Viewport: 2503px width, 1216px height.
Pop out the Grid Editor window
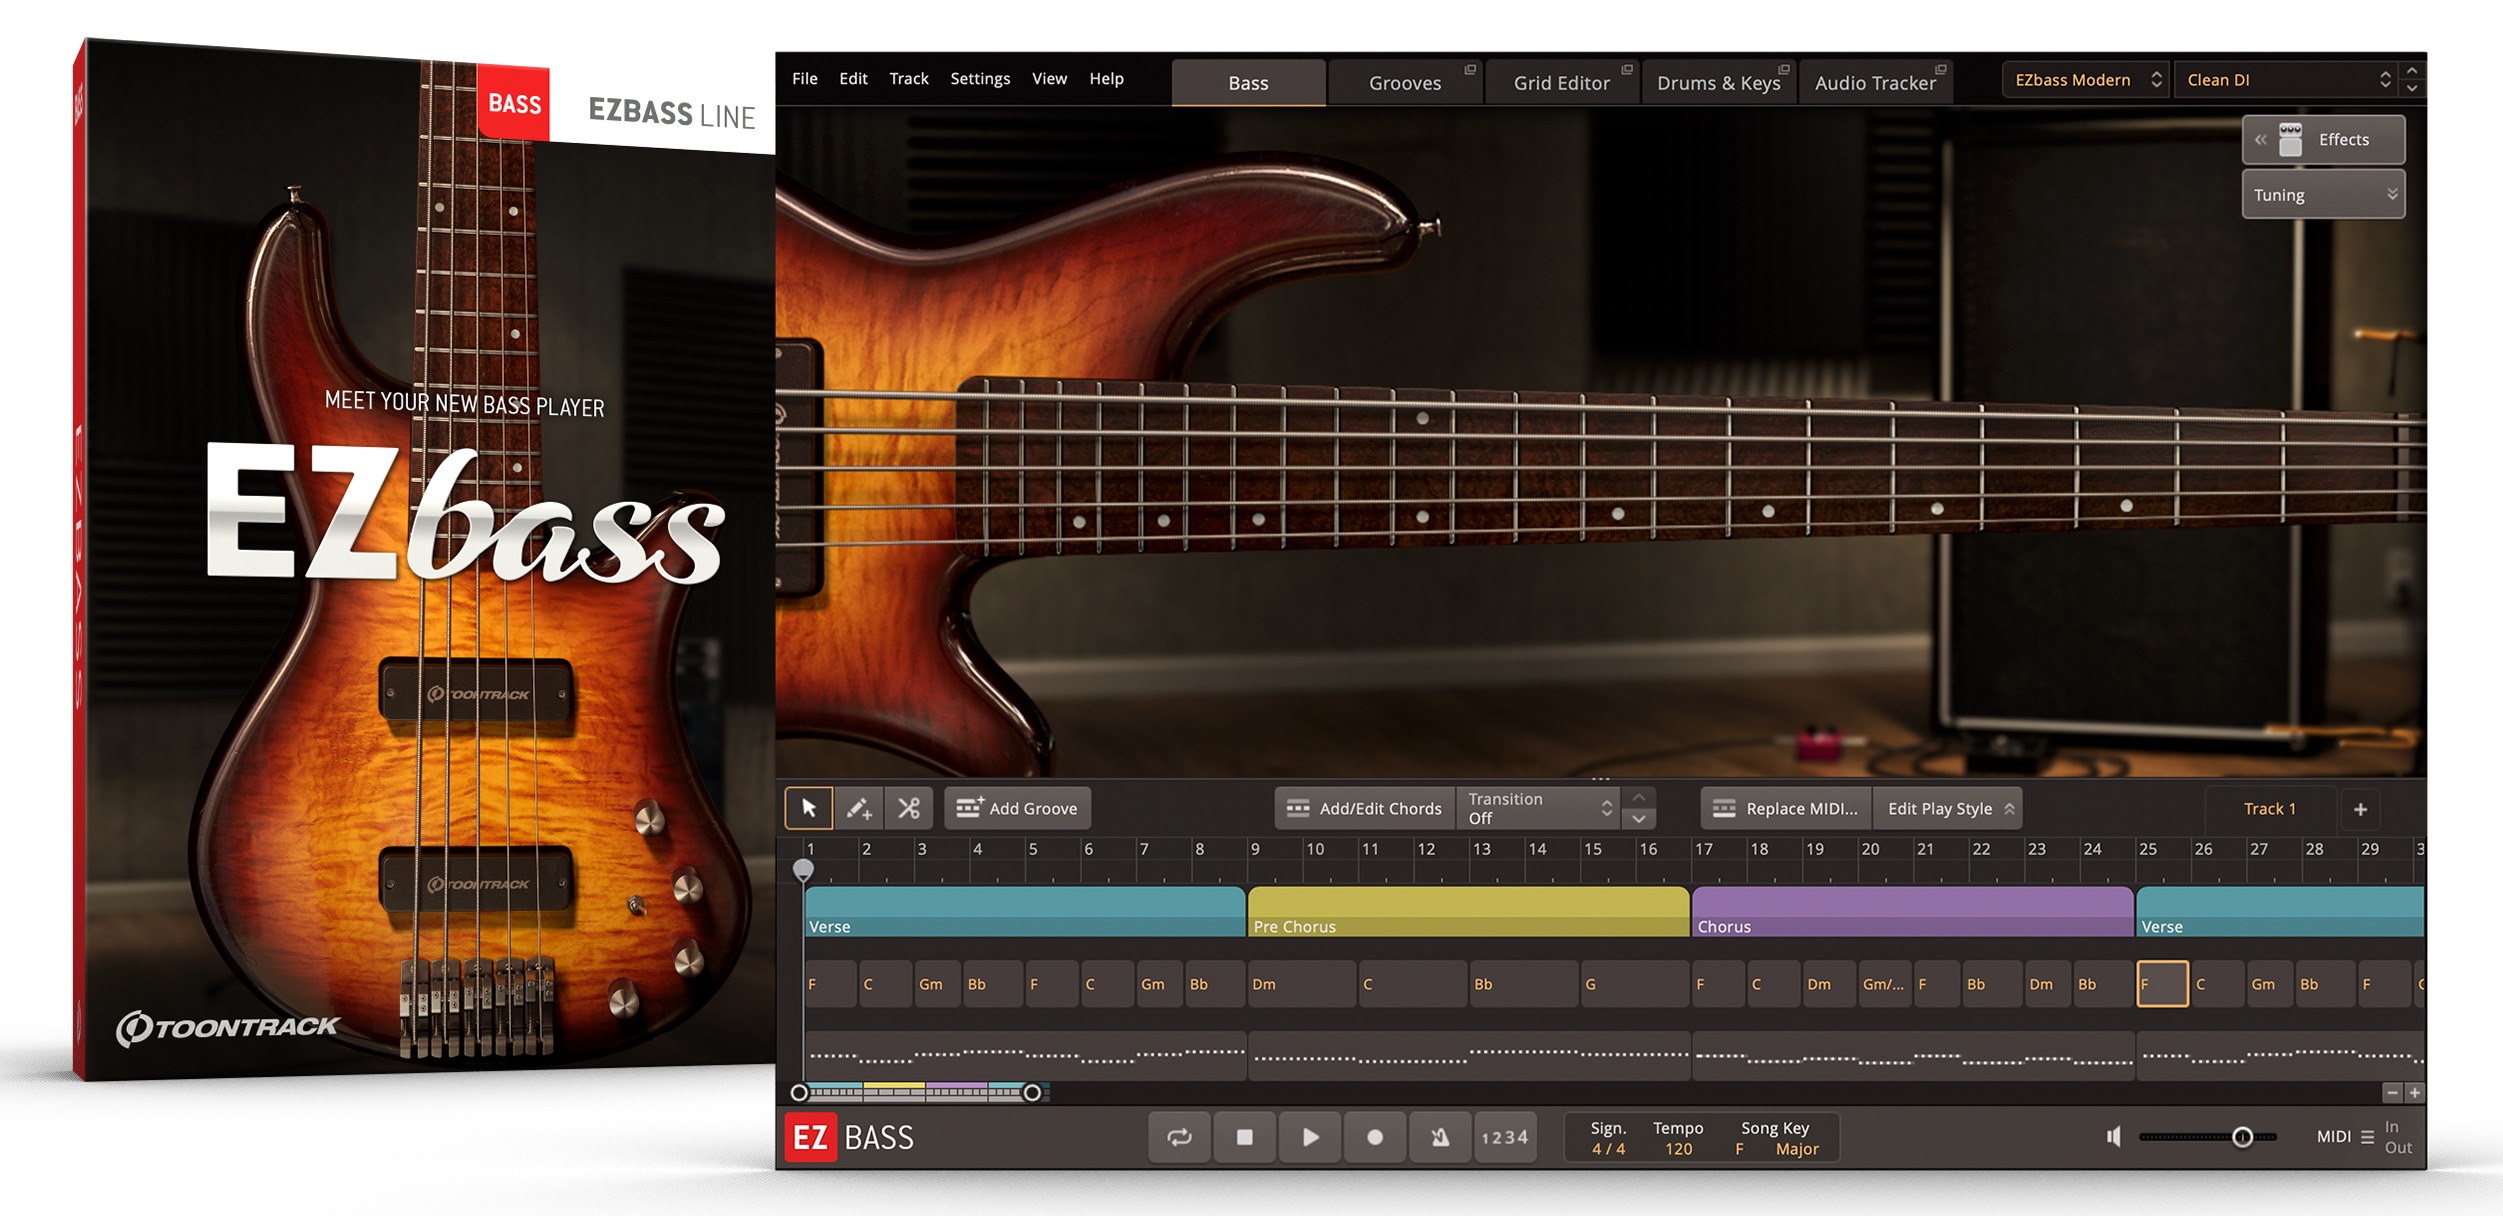coord(1627,69)
